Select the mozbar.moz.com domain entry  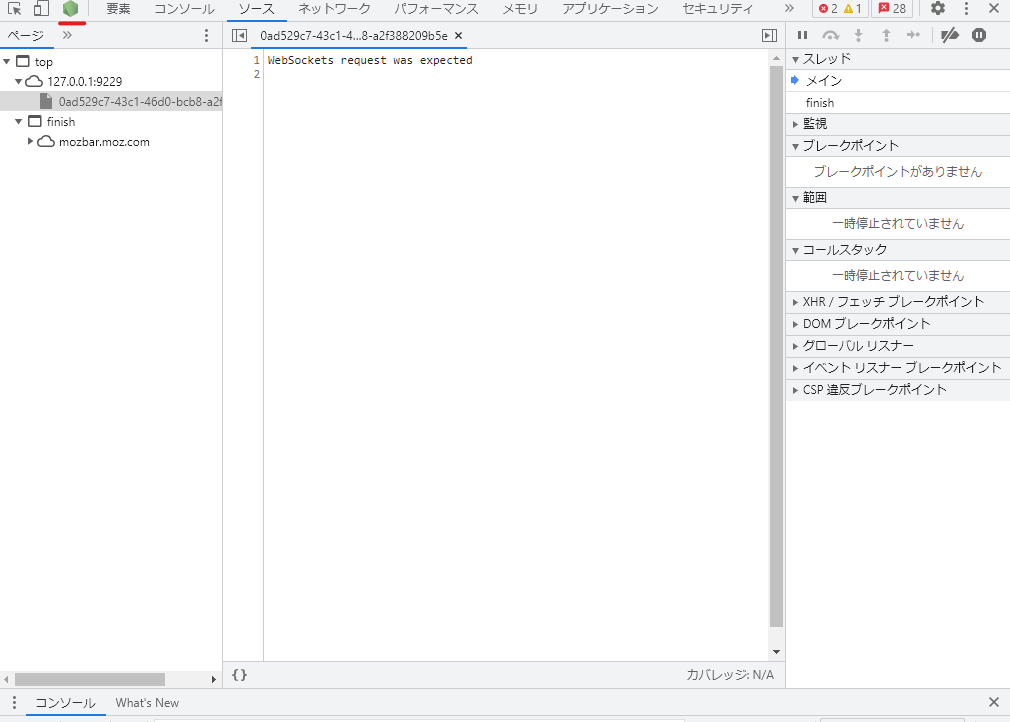pos(104,142)
